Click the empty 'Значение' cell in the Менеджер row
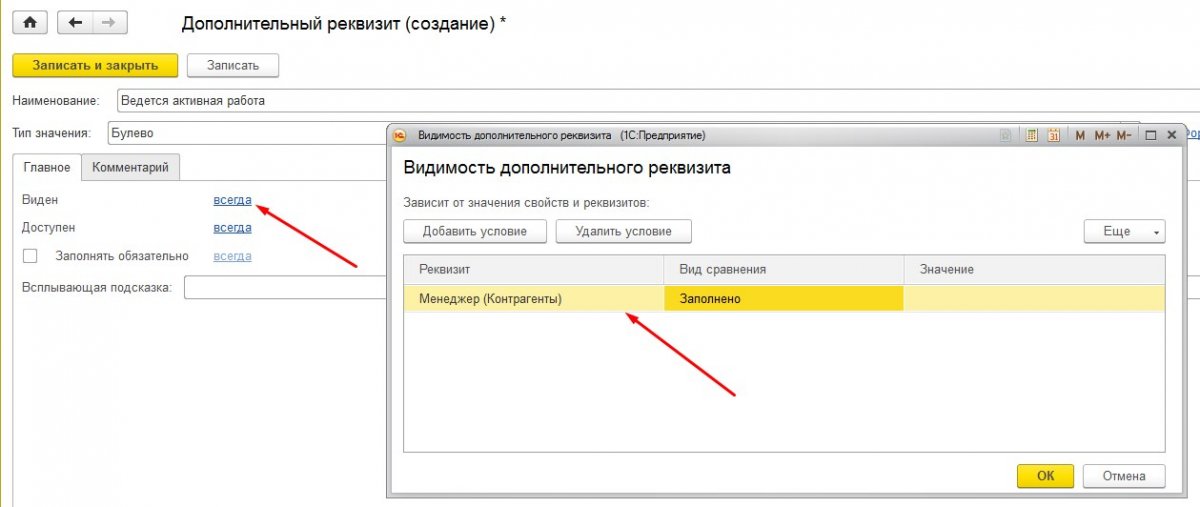Screen dimensions: 1200x507 point(1034,298)
